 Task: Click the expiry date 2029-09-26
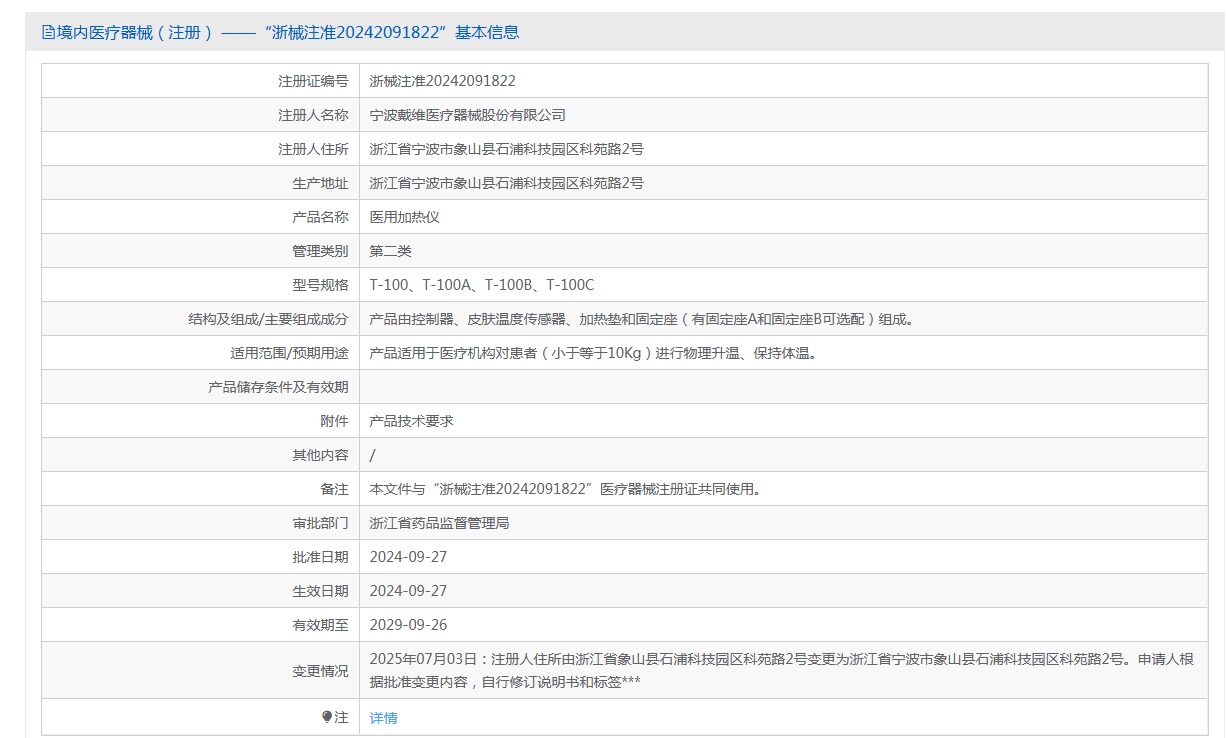[408, 625]
